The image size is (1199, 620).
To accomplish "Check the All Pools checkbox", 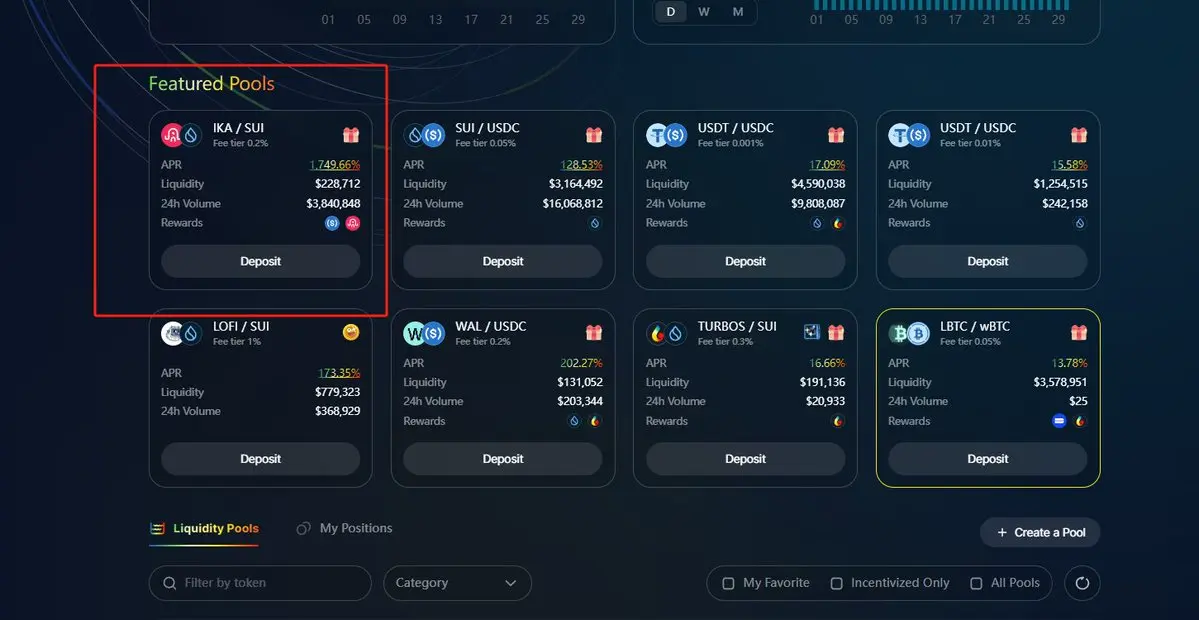I will (976, 583).
